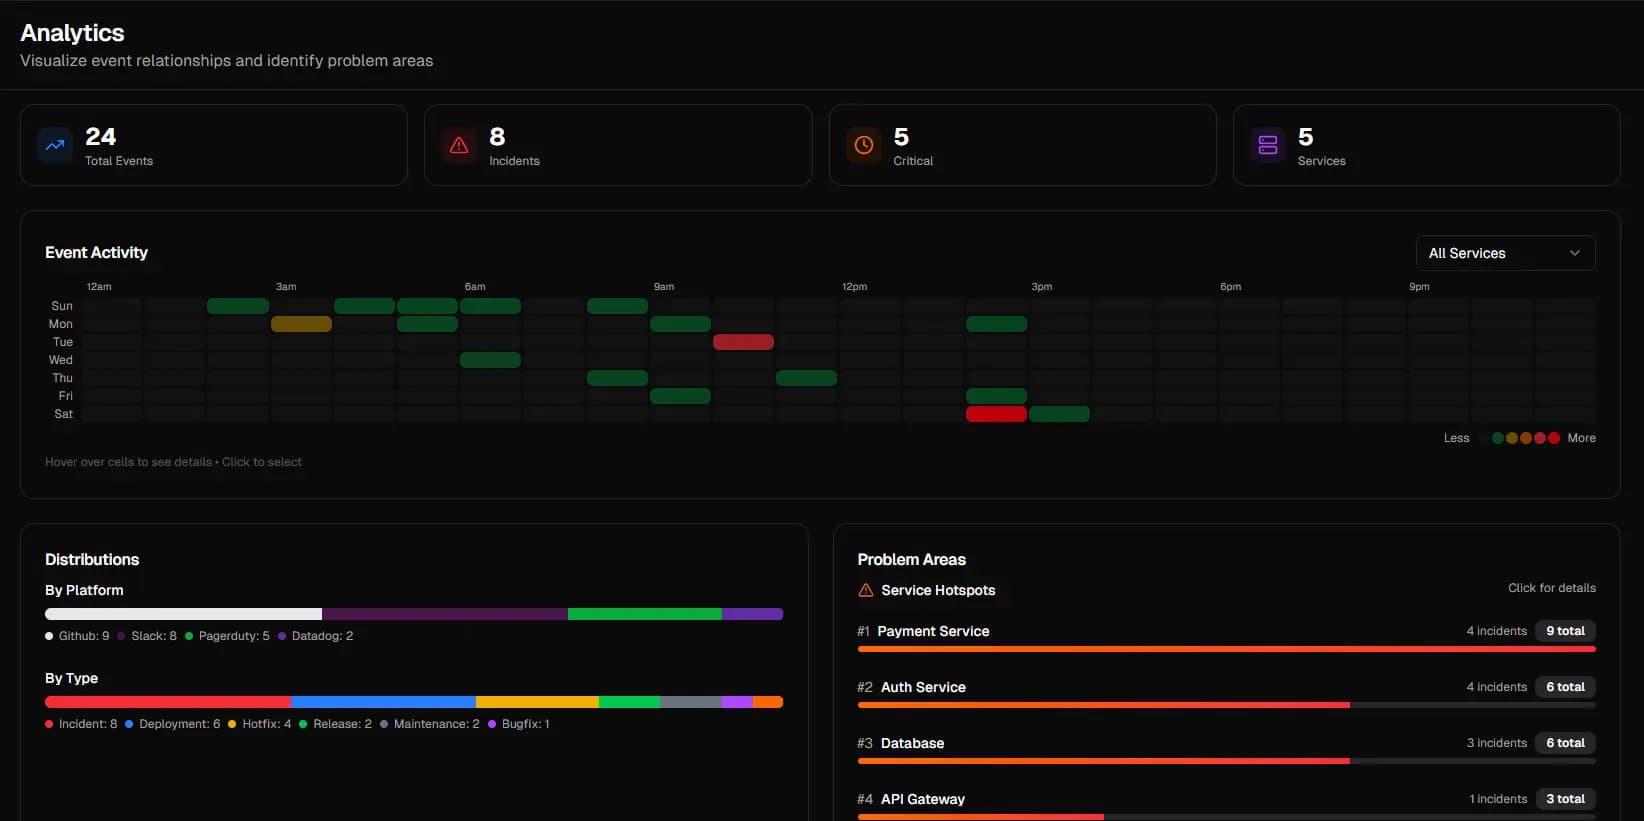This screenshot has height=821, width=1644.
Task: Click the Incidents warning triangle icon
Action: (x=459, y=145)
